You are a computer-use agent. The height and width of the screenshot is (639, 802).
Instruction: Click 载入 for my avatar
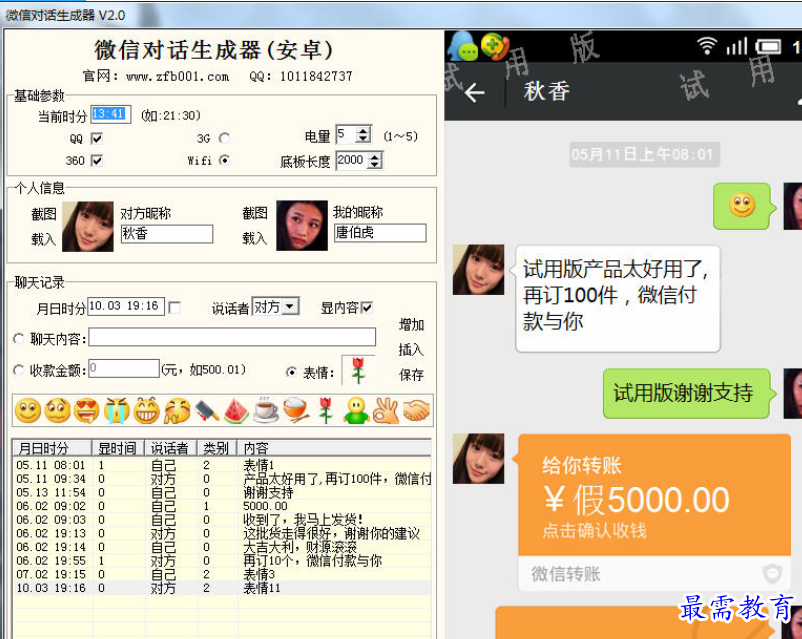pos(255,238)
